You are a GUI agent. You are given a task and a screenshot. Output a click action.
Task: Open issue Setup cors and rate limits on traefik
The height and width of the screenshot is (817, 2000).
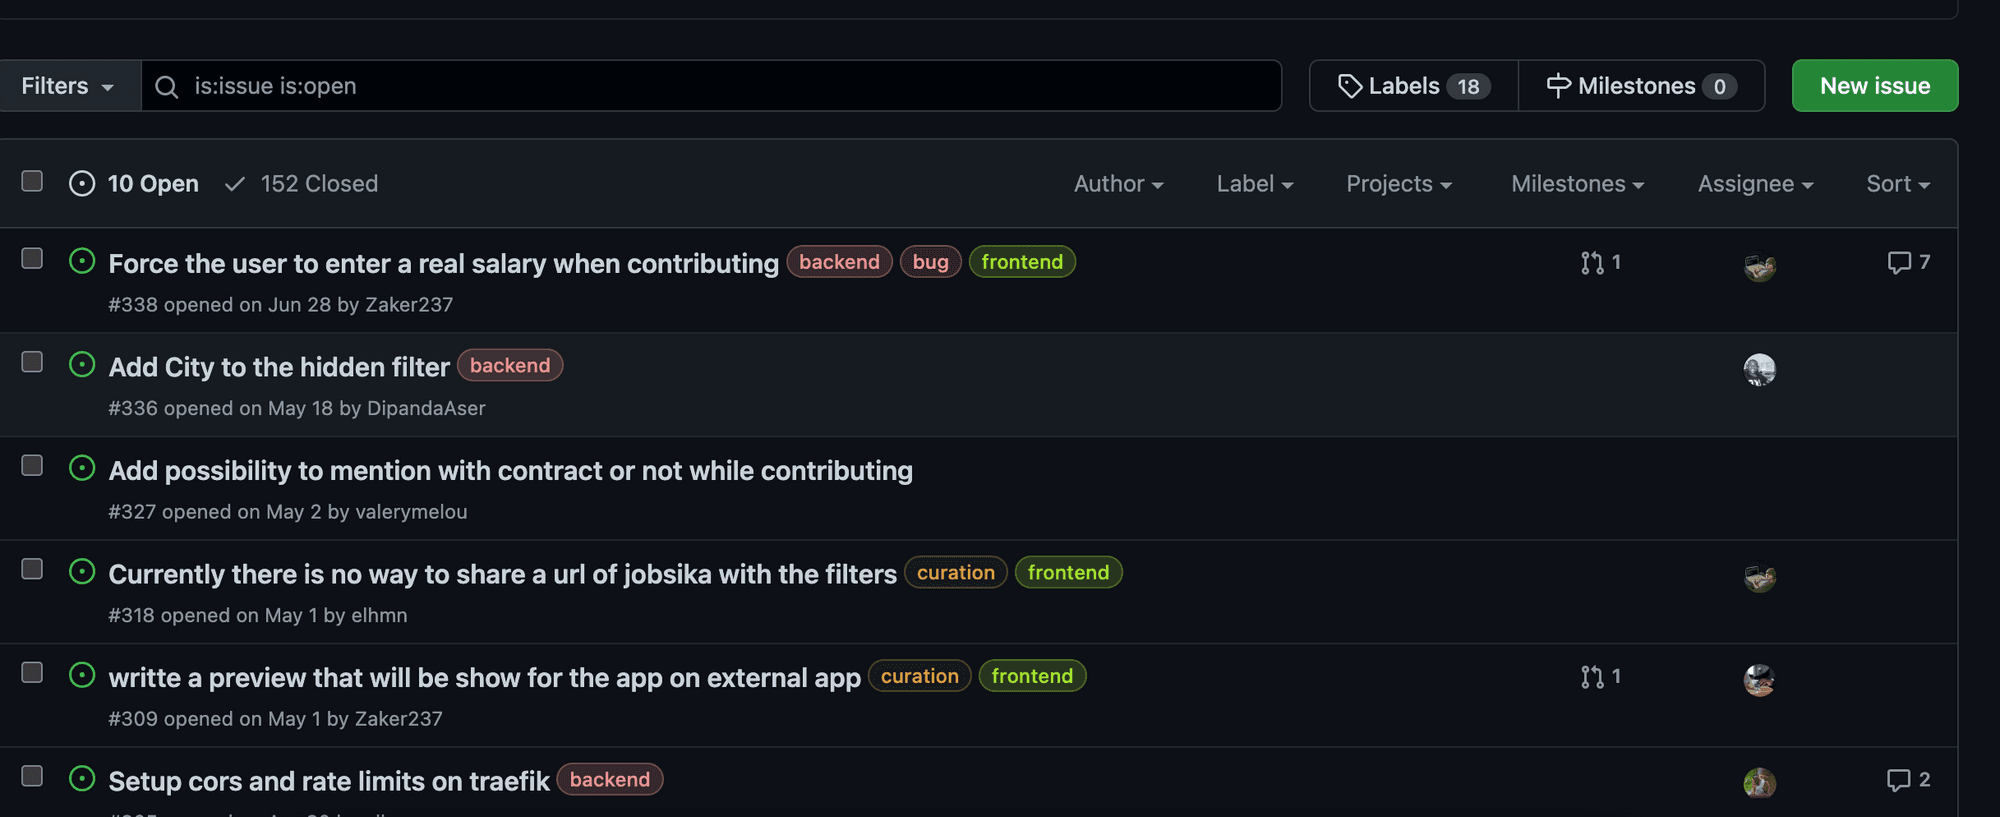pos(329,781)
